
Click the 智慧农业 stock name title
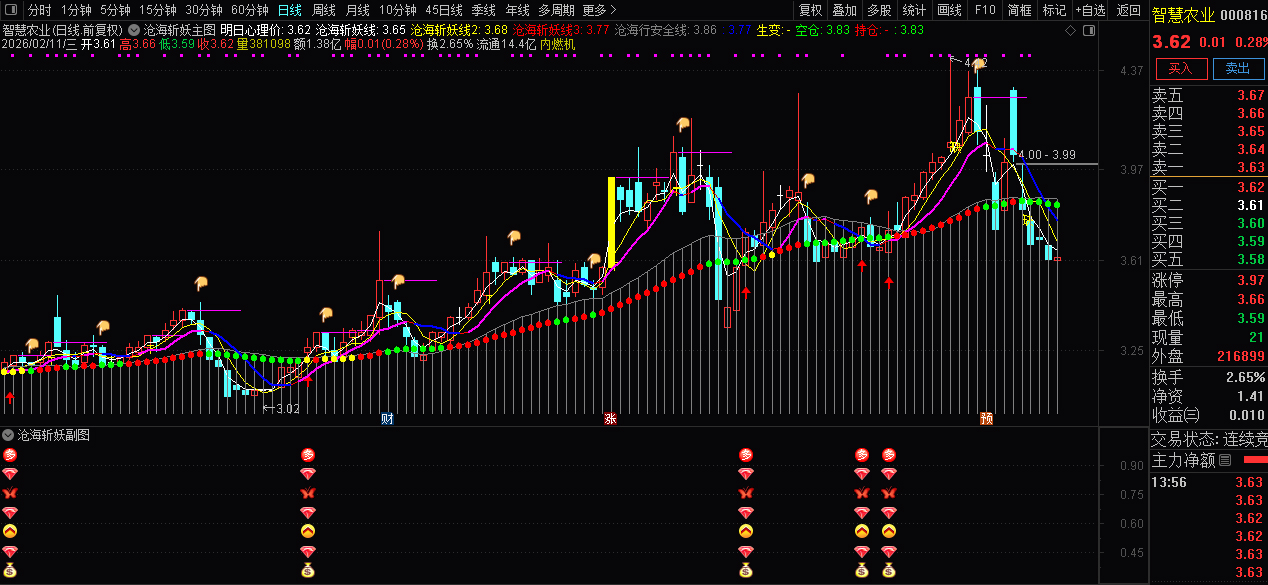(1183, 15)
